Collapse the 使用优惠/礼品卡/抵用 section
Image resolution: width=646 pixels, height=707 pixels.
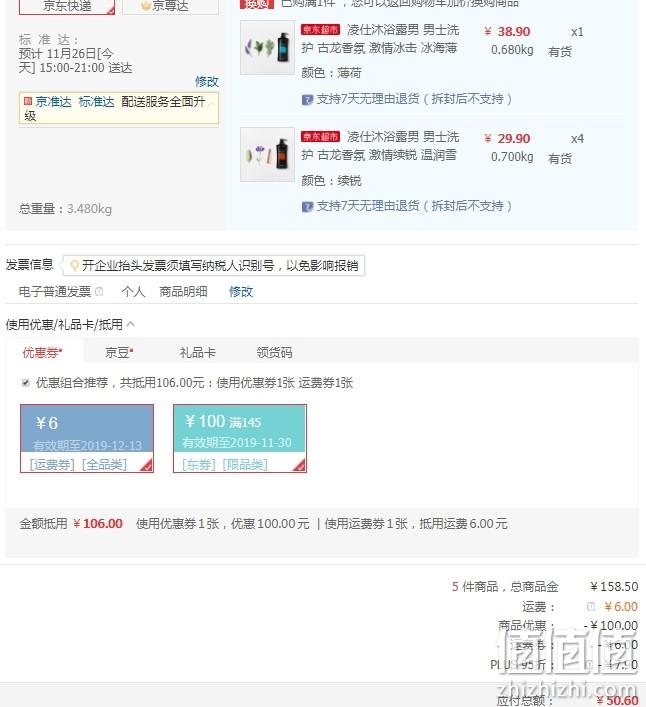(x=131, y=324)
